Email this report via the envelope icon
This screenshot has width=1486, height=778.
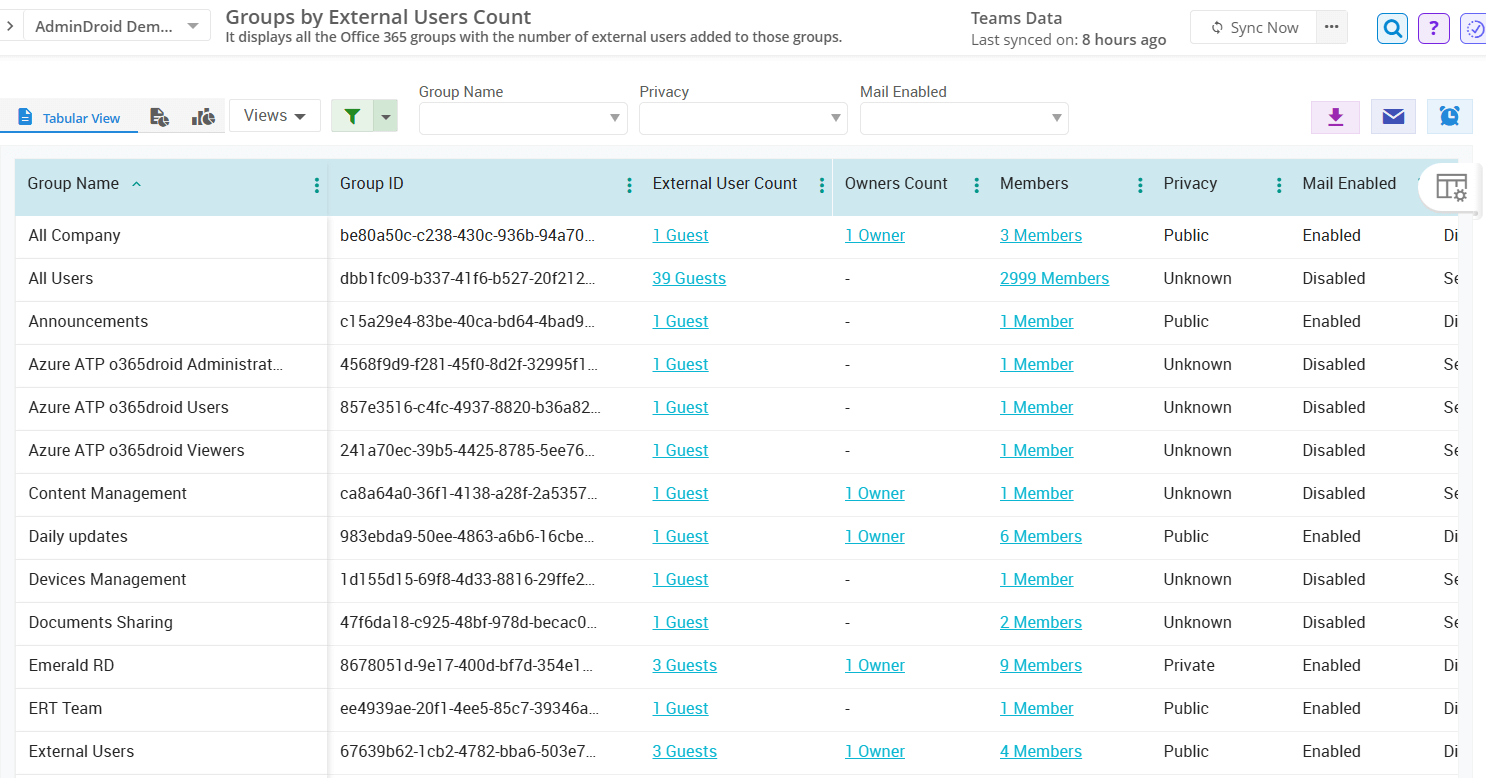[1393, 116]
